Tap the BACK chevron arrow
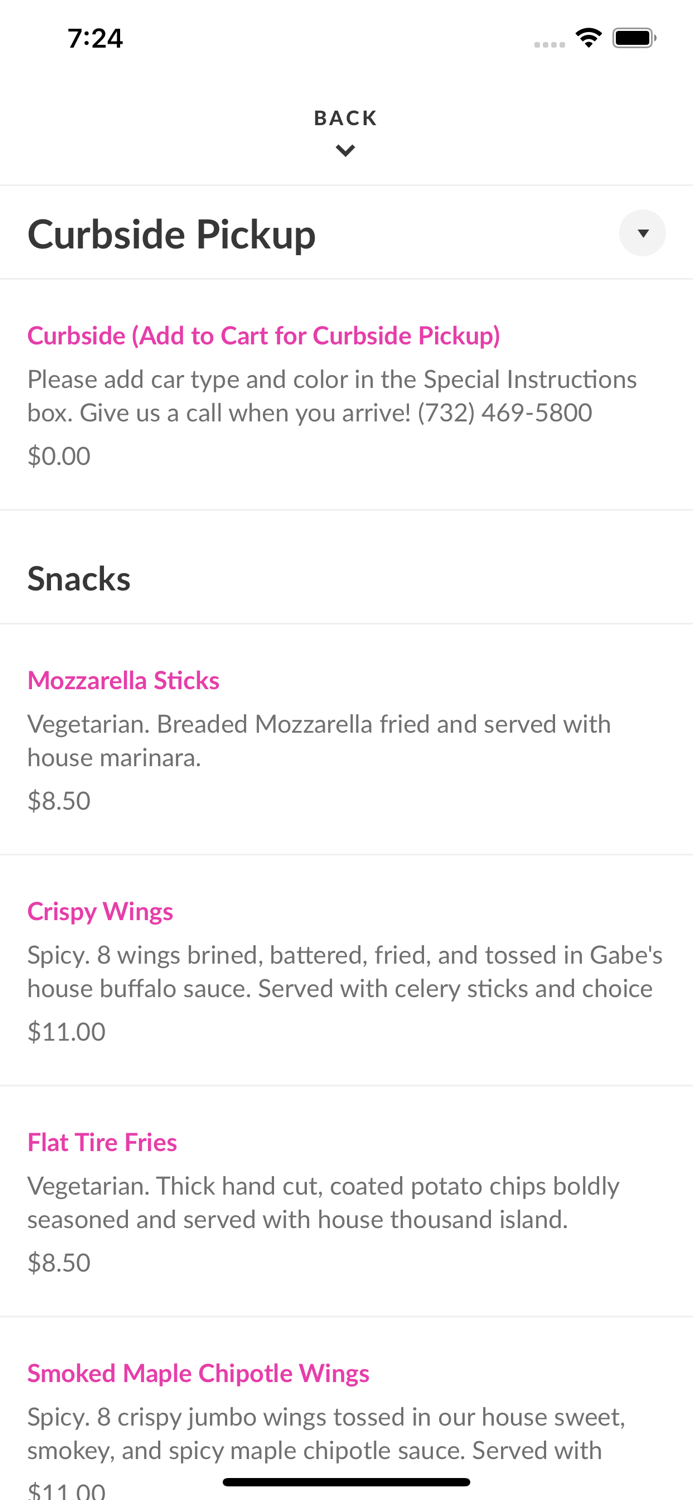 pyautogui.click(x=345, y=151)
